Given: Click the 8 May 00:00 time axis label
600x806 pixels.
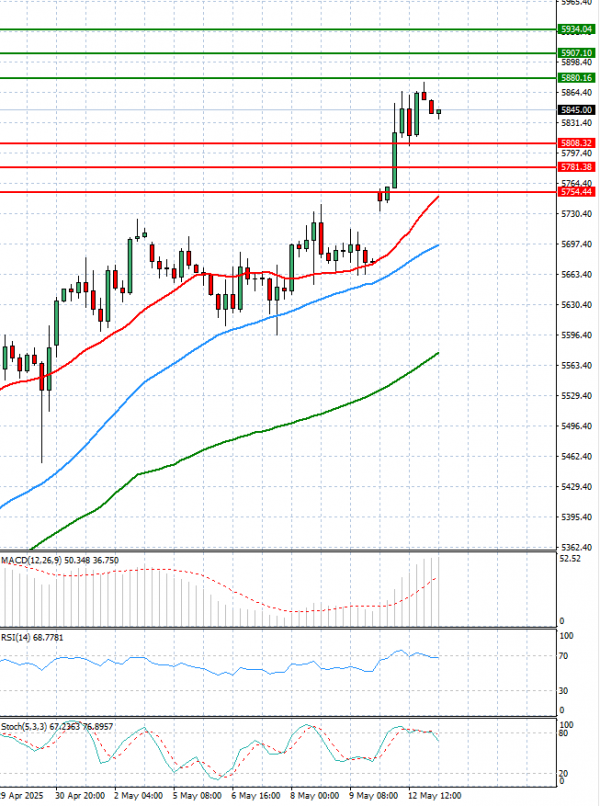Looking at the screenshot, I should [312, 797].
